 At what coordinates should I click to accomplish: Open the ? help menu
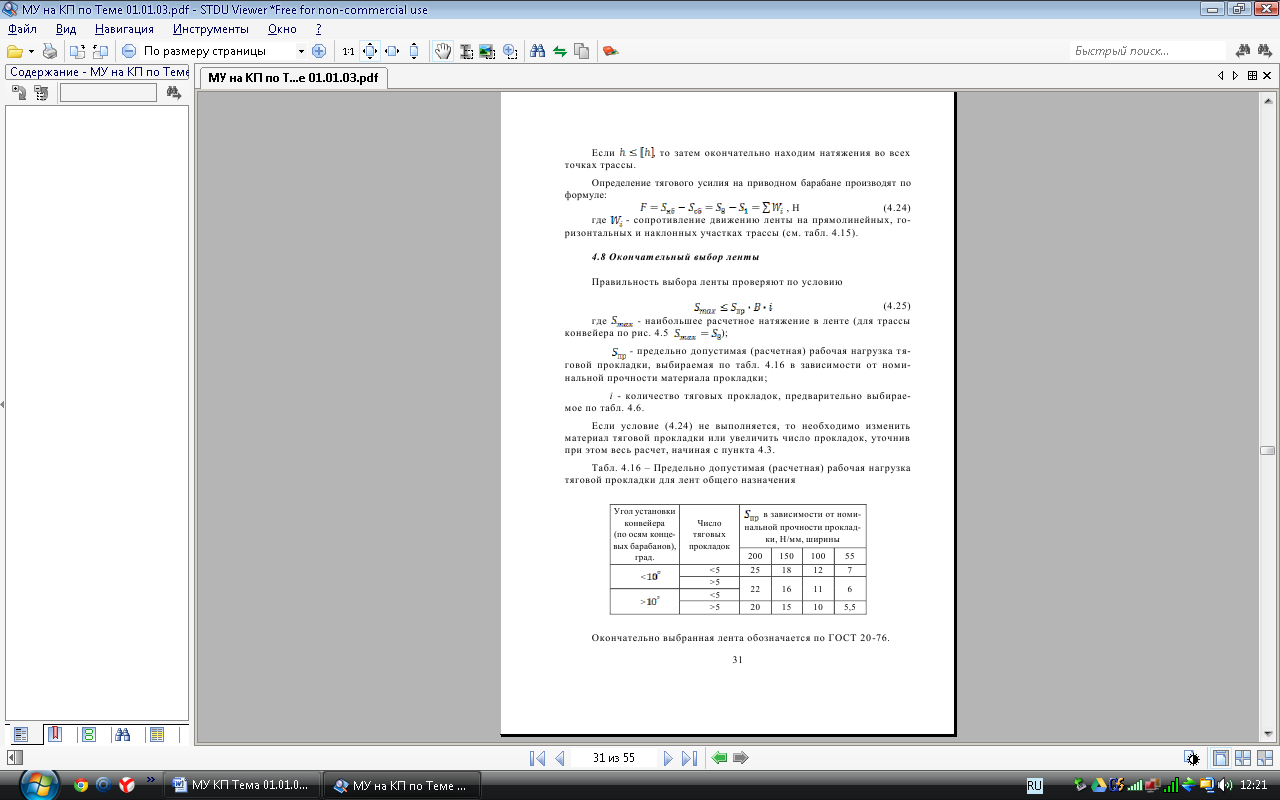319,29
